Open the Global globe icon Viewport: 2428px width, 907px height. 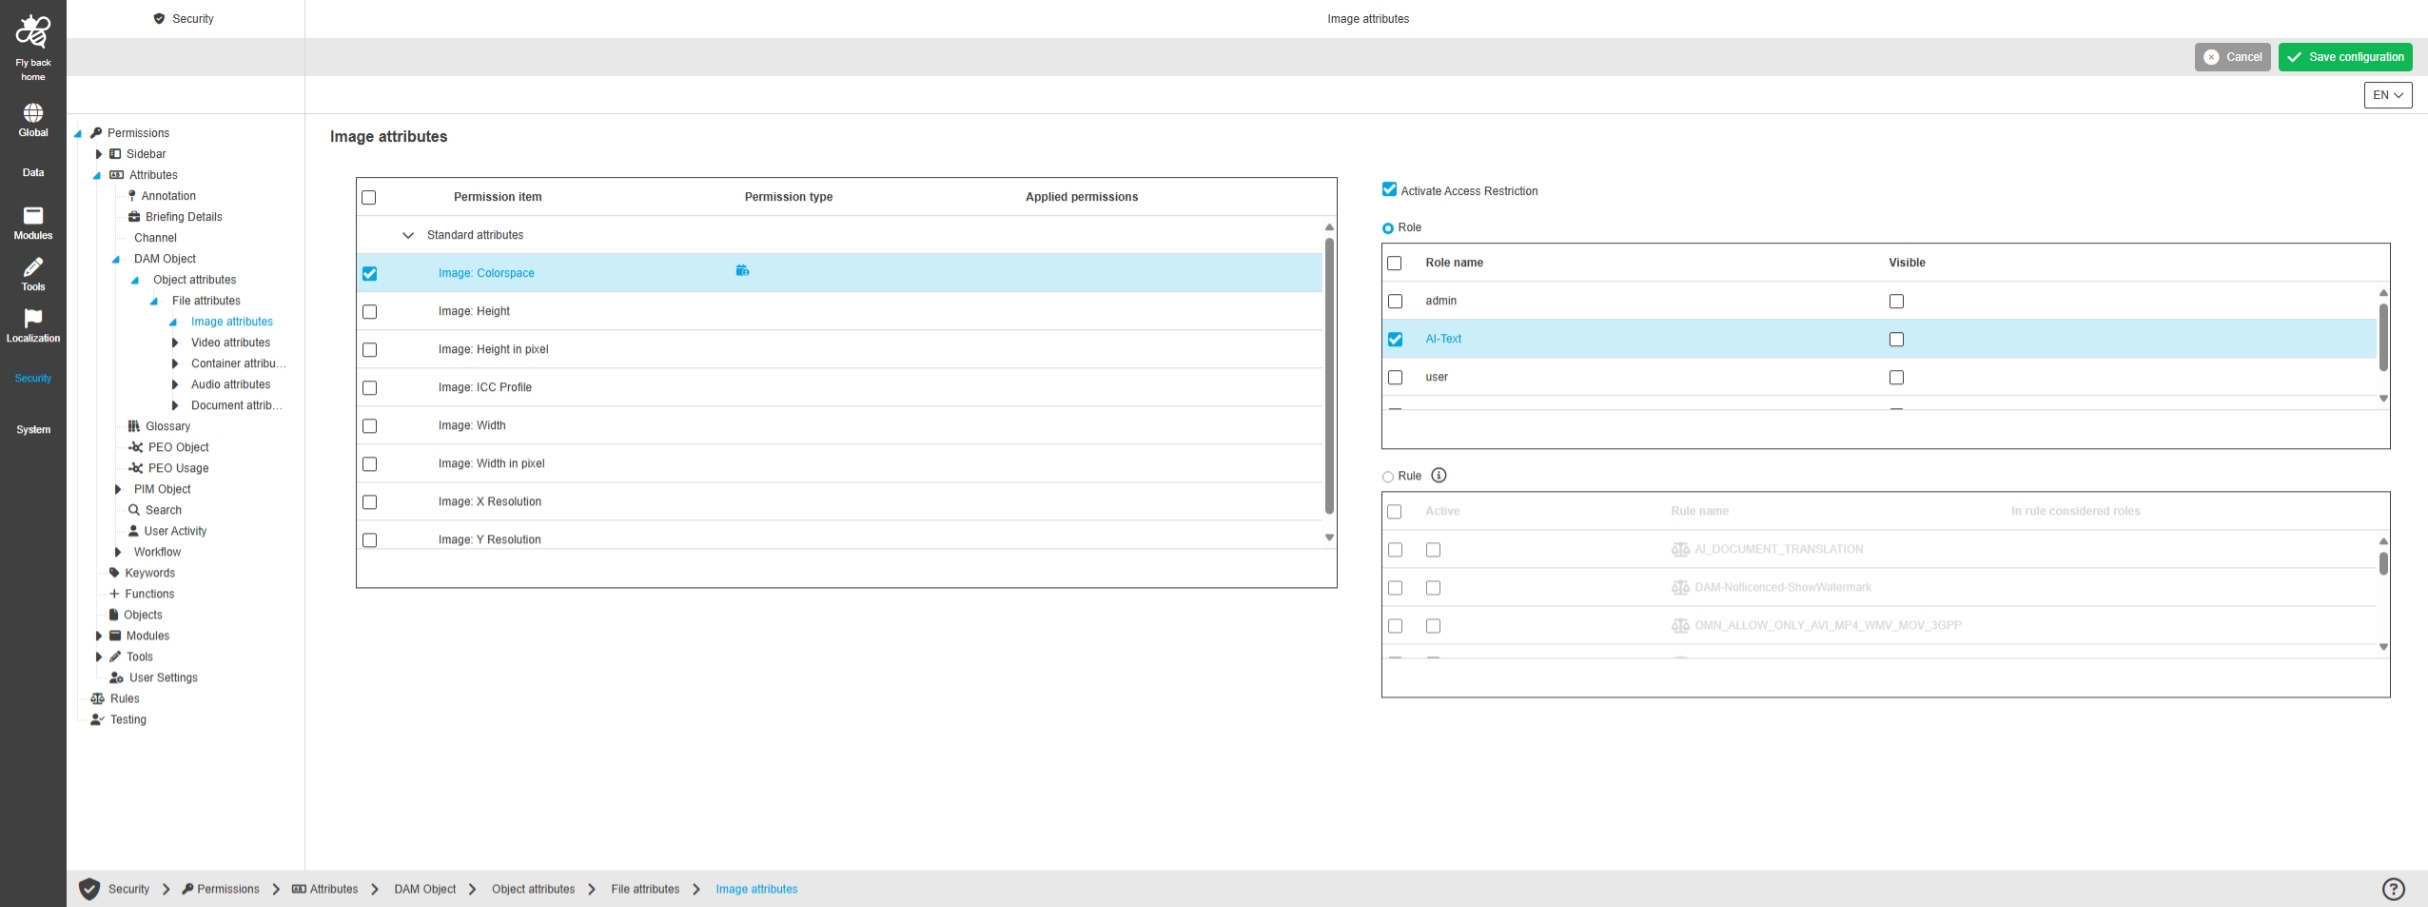33,113
